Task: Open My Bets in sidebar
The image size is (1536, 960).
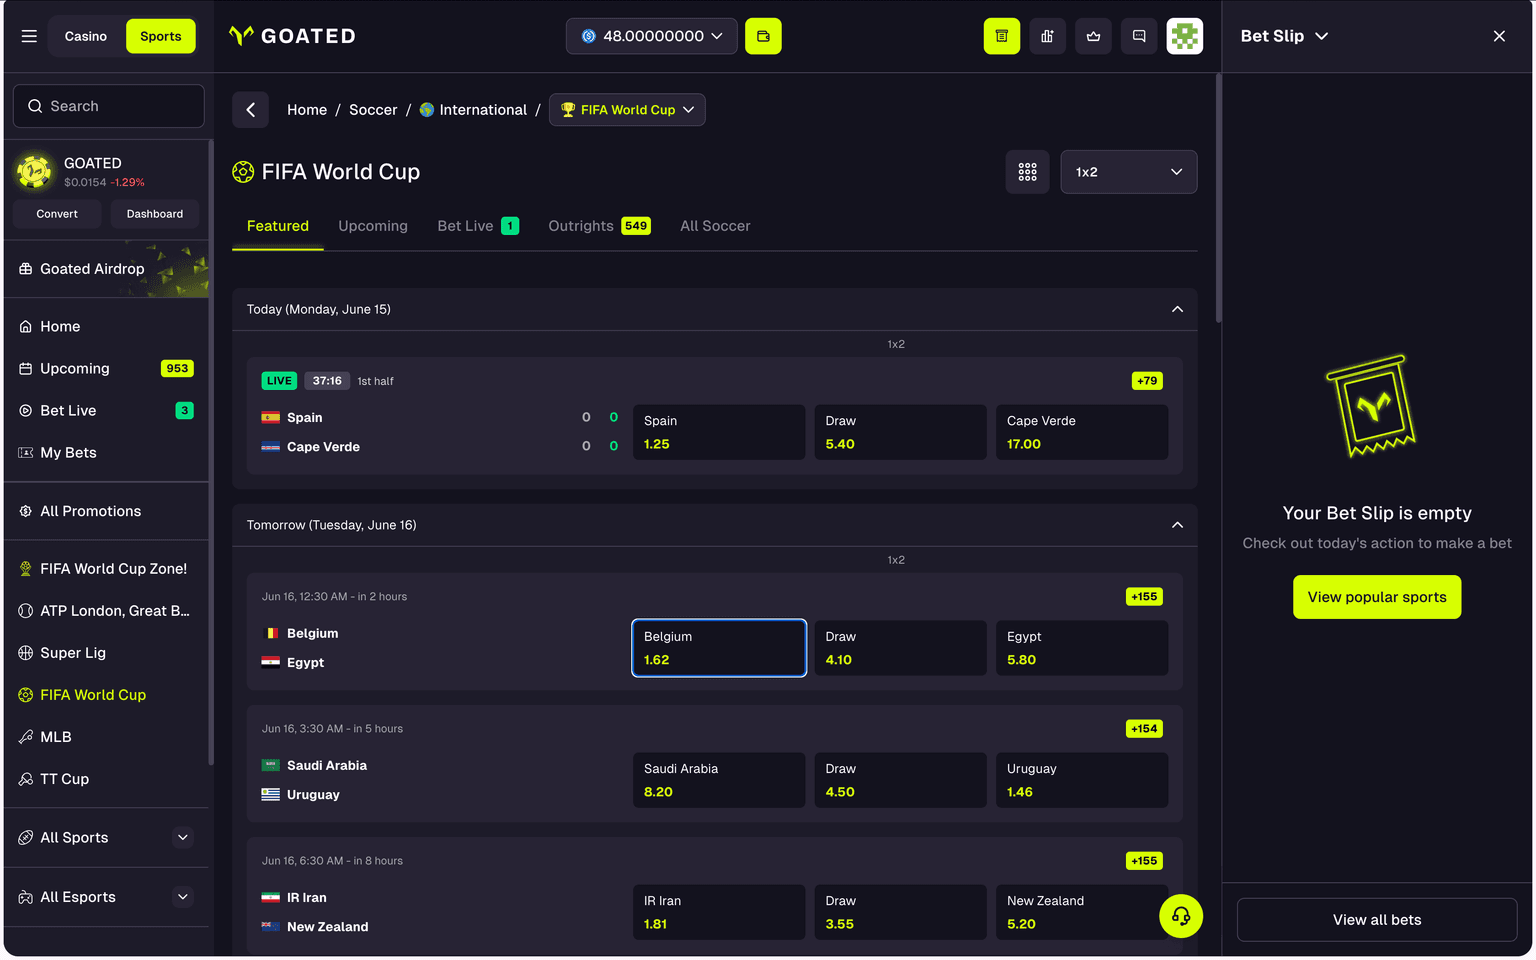Action: pyautogui.click(x=107, y=453)
